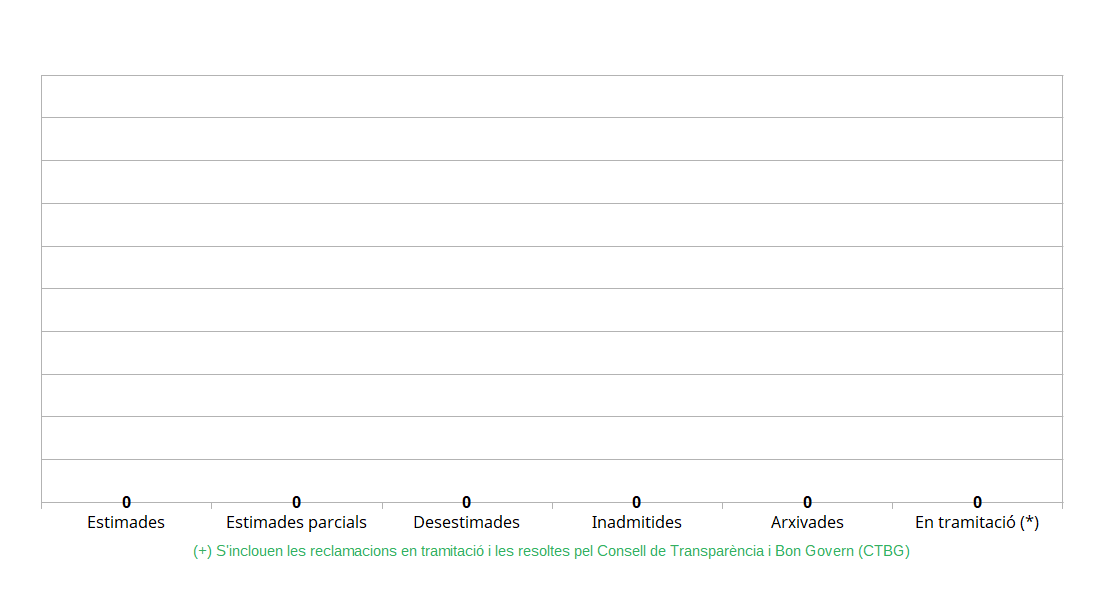Screen dimensions: 1119x612
Task: Click the 0 value above Estimades
Action: tap(126, 502)
